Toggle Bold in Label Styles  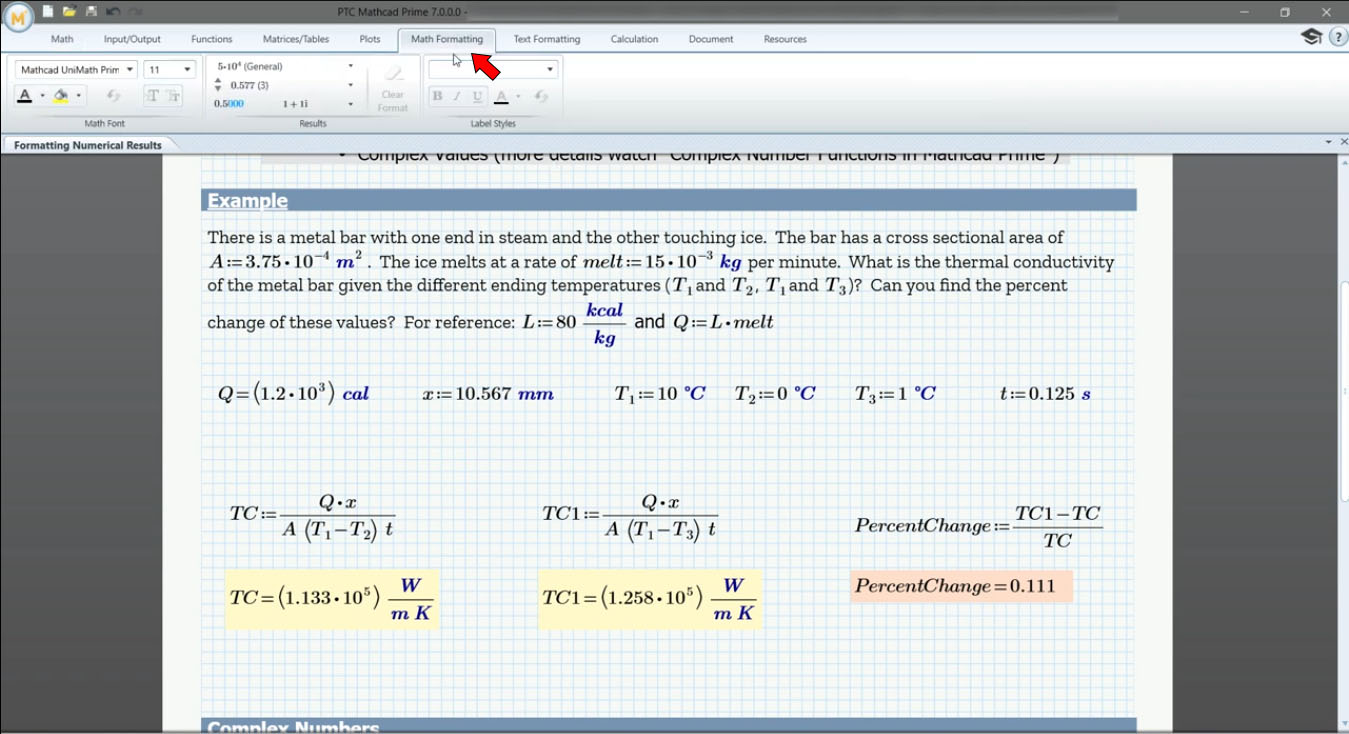[437, 96]
